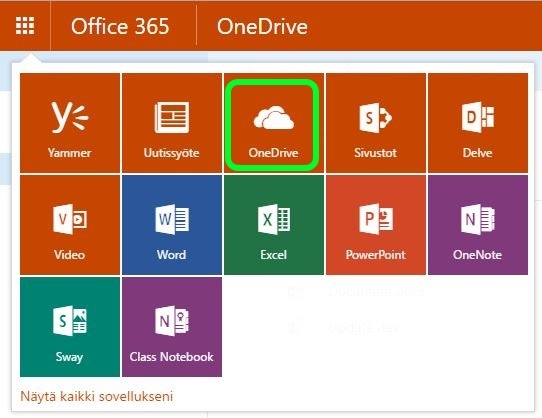The width and height of the screenshot is (542, 418).
Task: Open Word Online tile
Action: point(172,225)
